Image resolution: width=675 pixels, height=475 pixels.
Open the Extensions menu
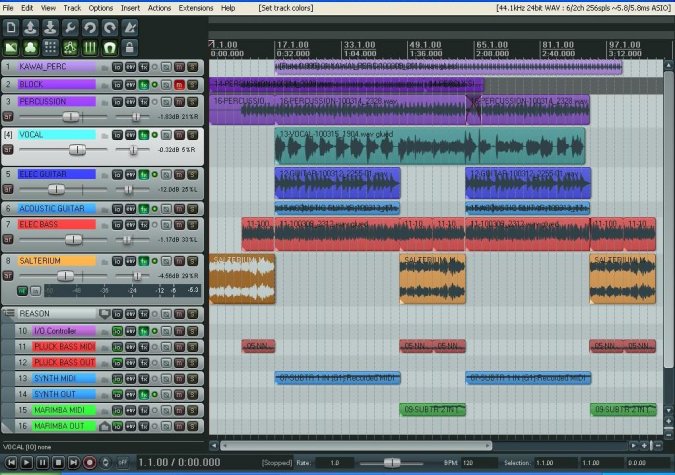point(195,8)
